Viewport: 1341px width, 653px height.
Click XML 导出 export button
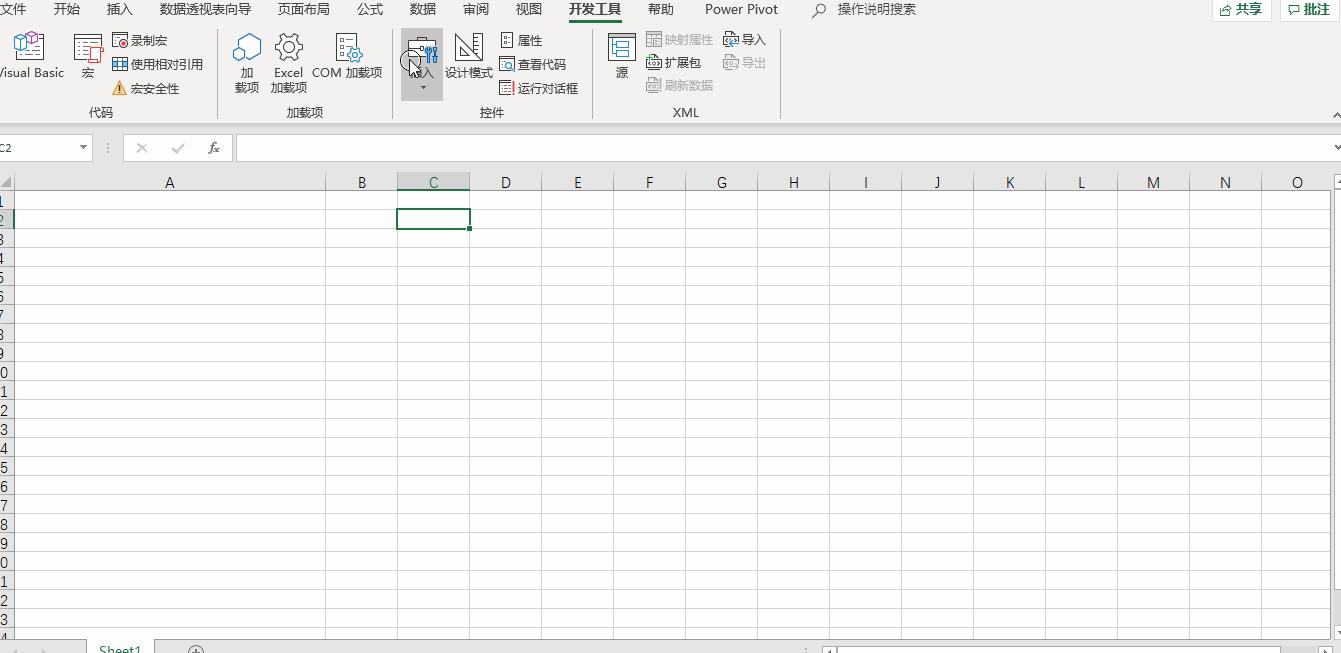click(744, 63)
